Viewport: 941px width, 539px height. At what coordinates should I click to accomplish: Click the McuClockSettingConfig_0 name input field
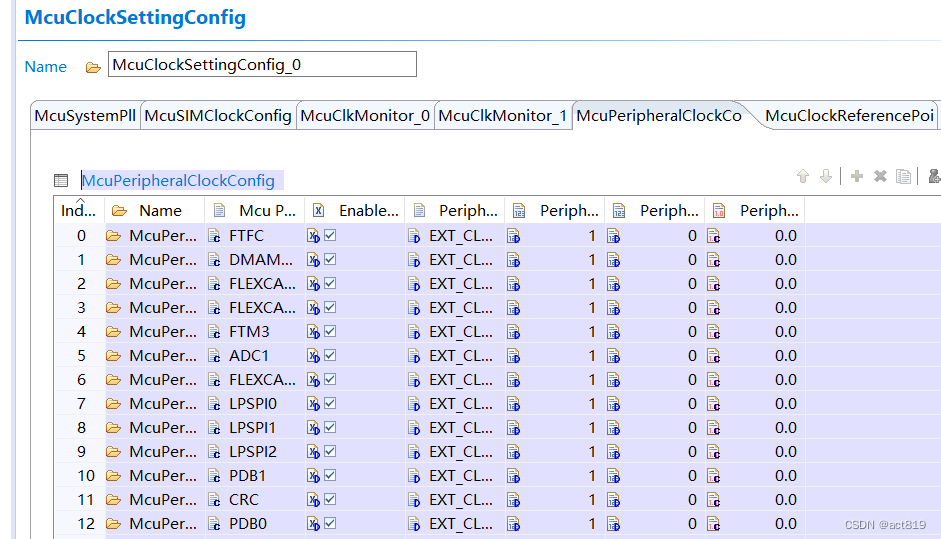[262, 65]
